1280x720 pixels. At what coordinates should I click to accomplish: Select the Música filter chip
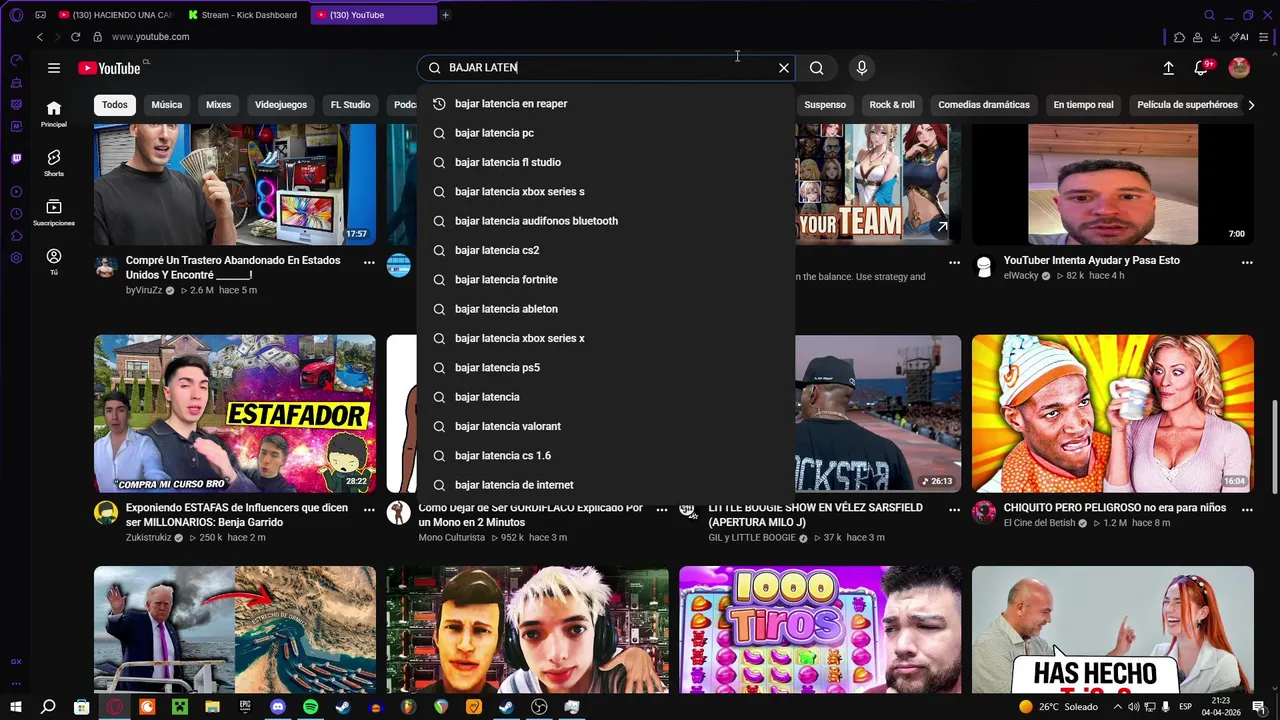(x=167, y=105)
